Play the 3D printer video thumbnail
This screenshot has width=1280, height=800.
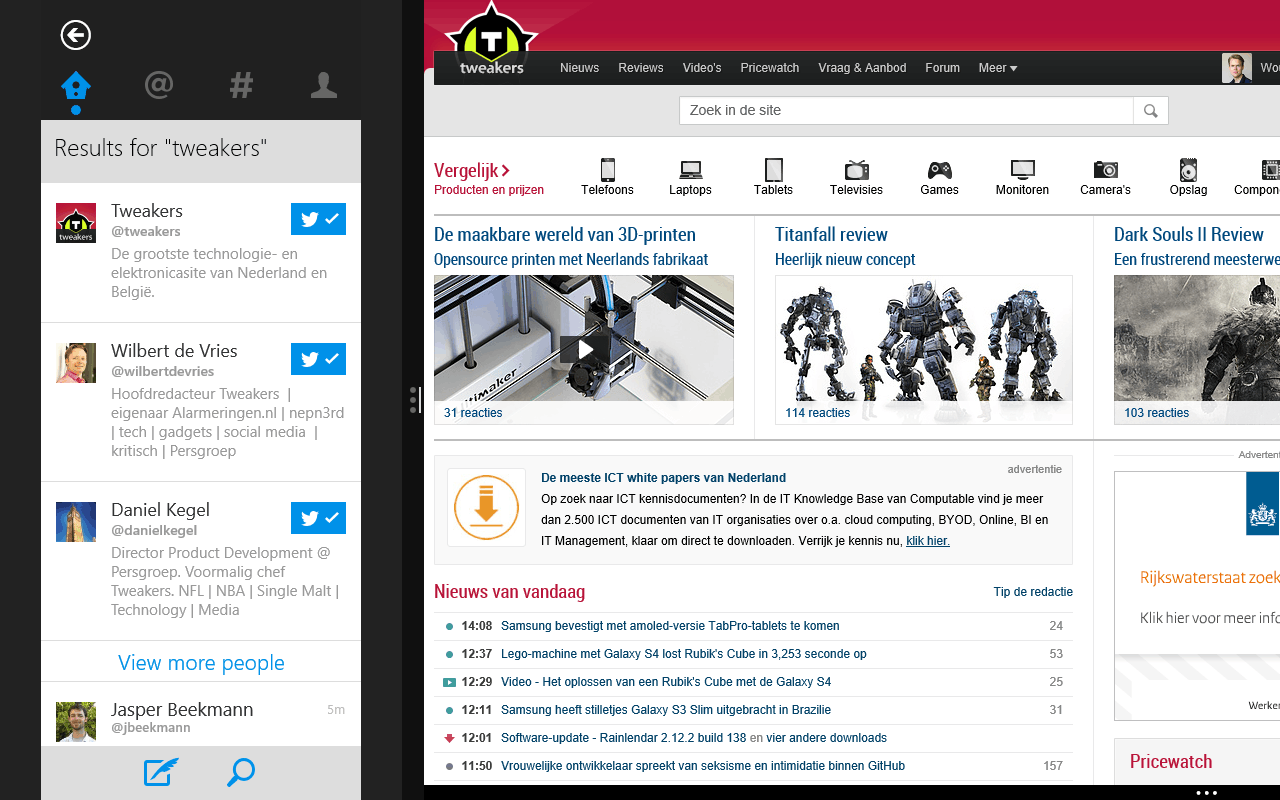click(x=584, y=348)
